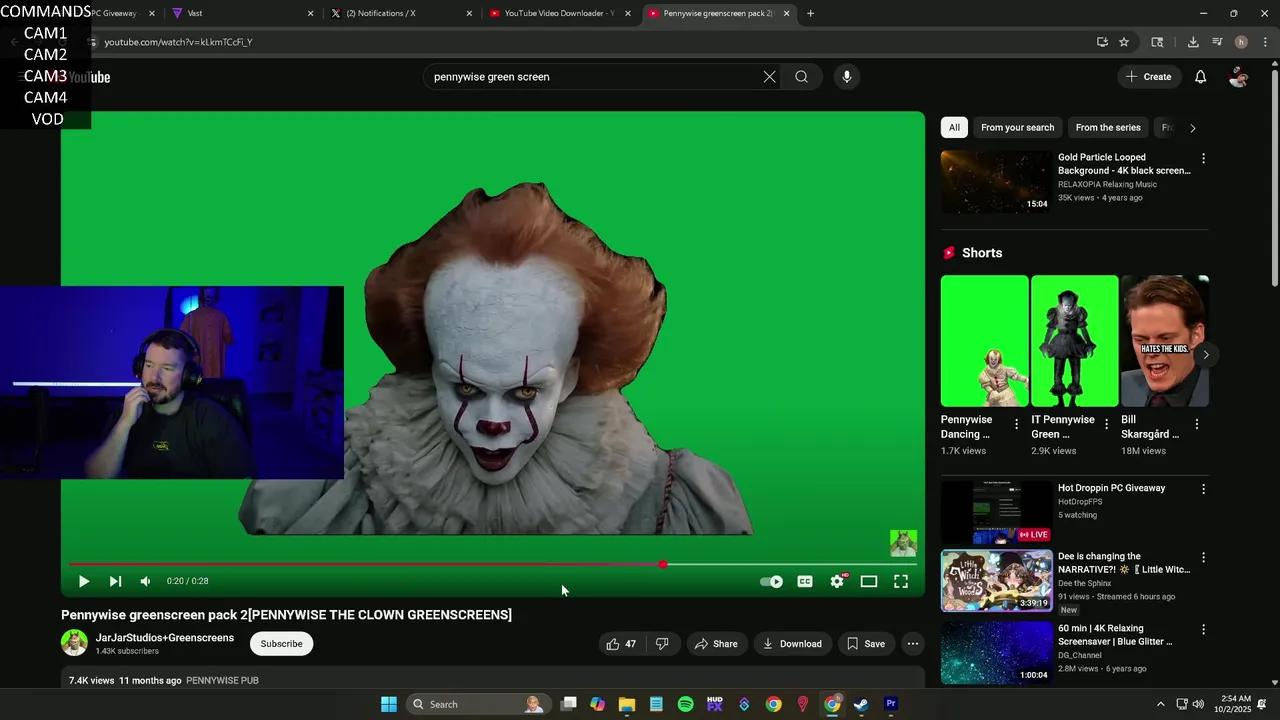This screenshot has height=720, width=1280.
Task: Clear the YouTube search box
Action: pos(769,77)
